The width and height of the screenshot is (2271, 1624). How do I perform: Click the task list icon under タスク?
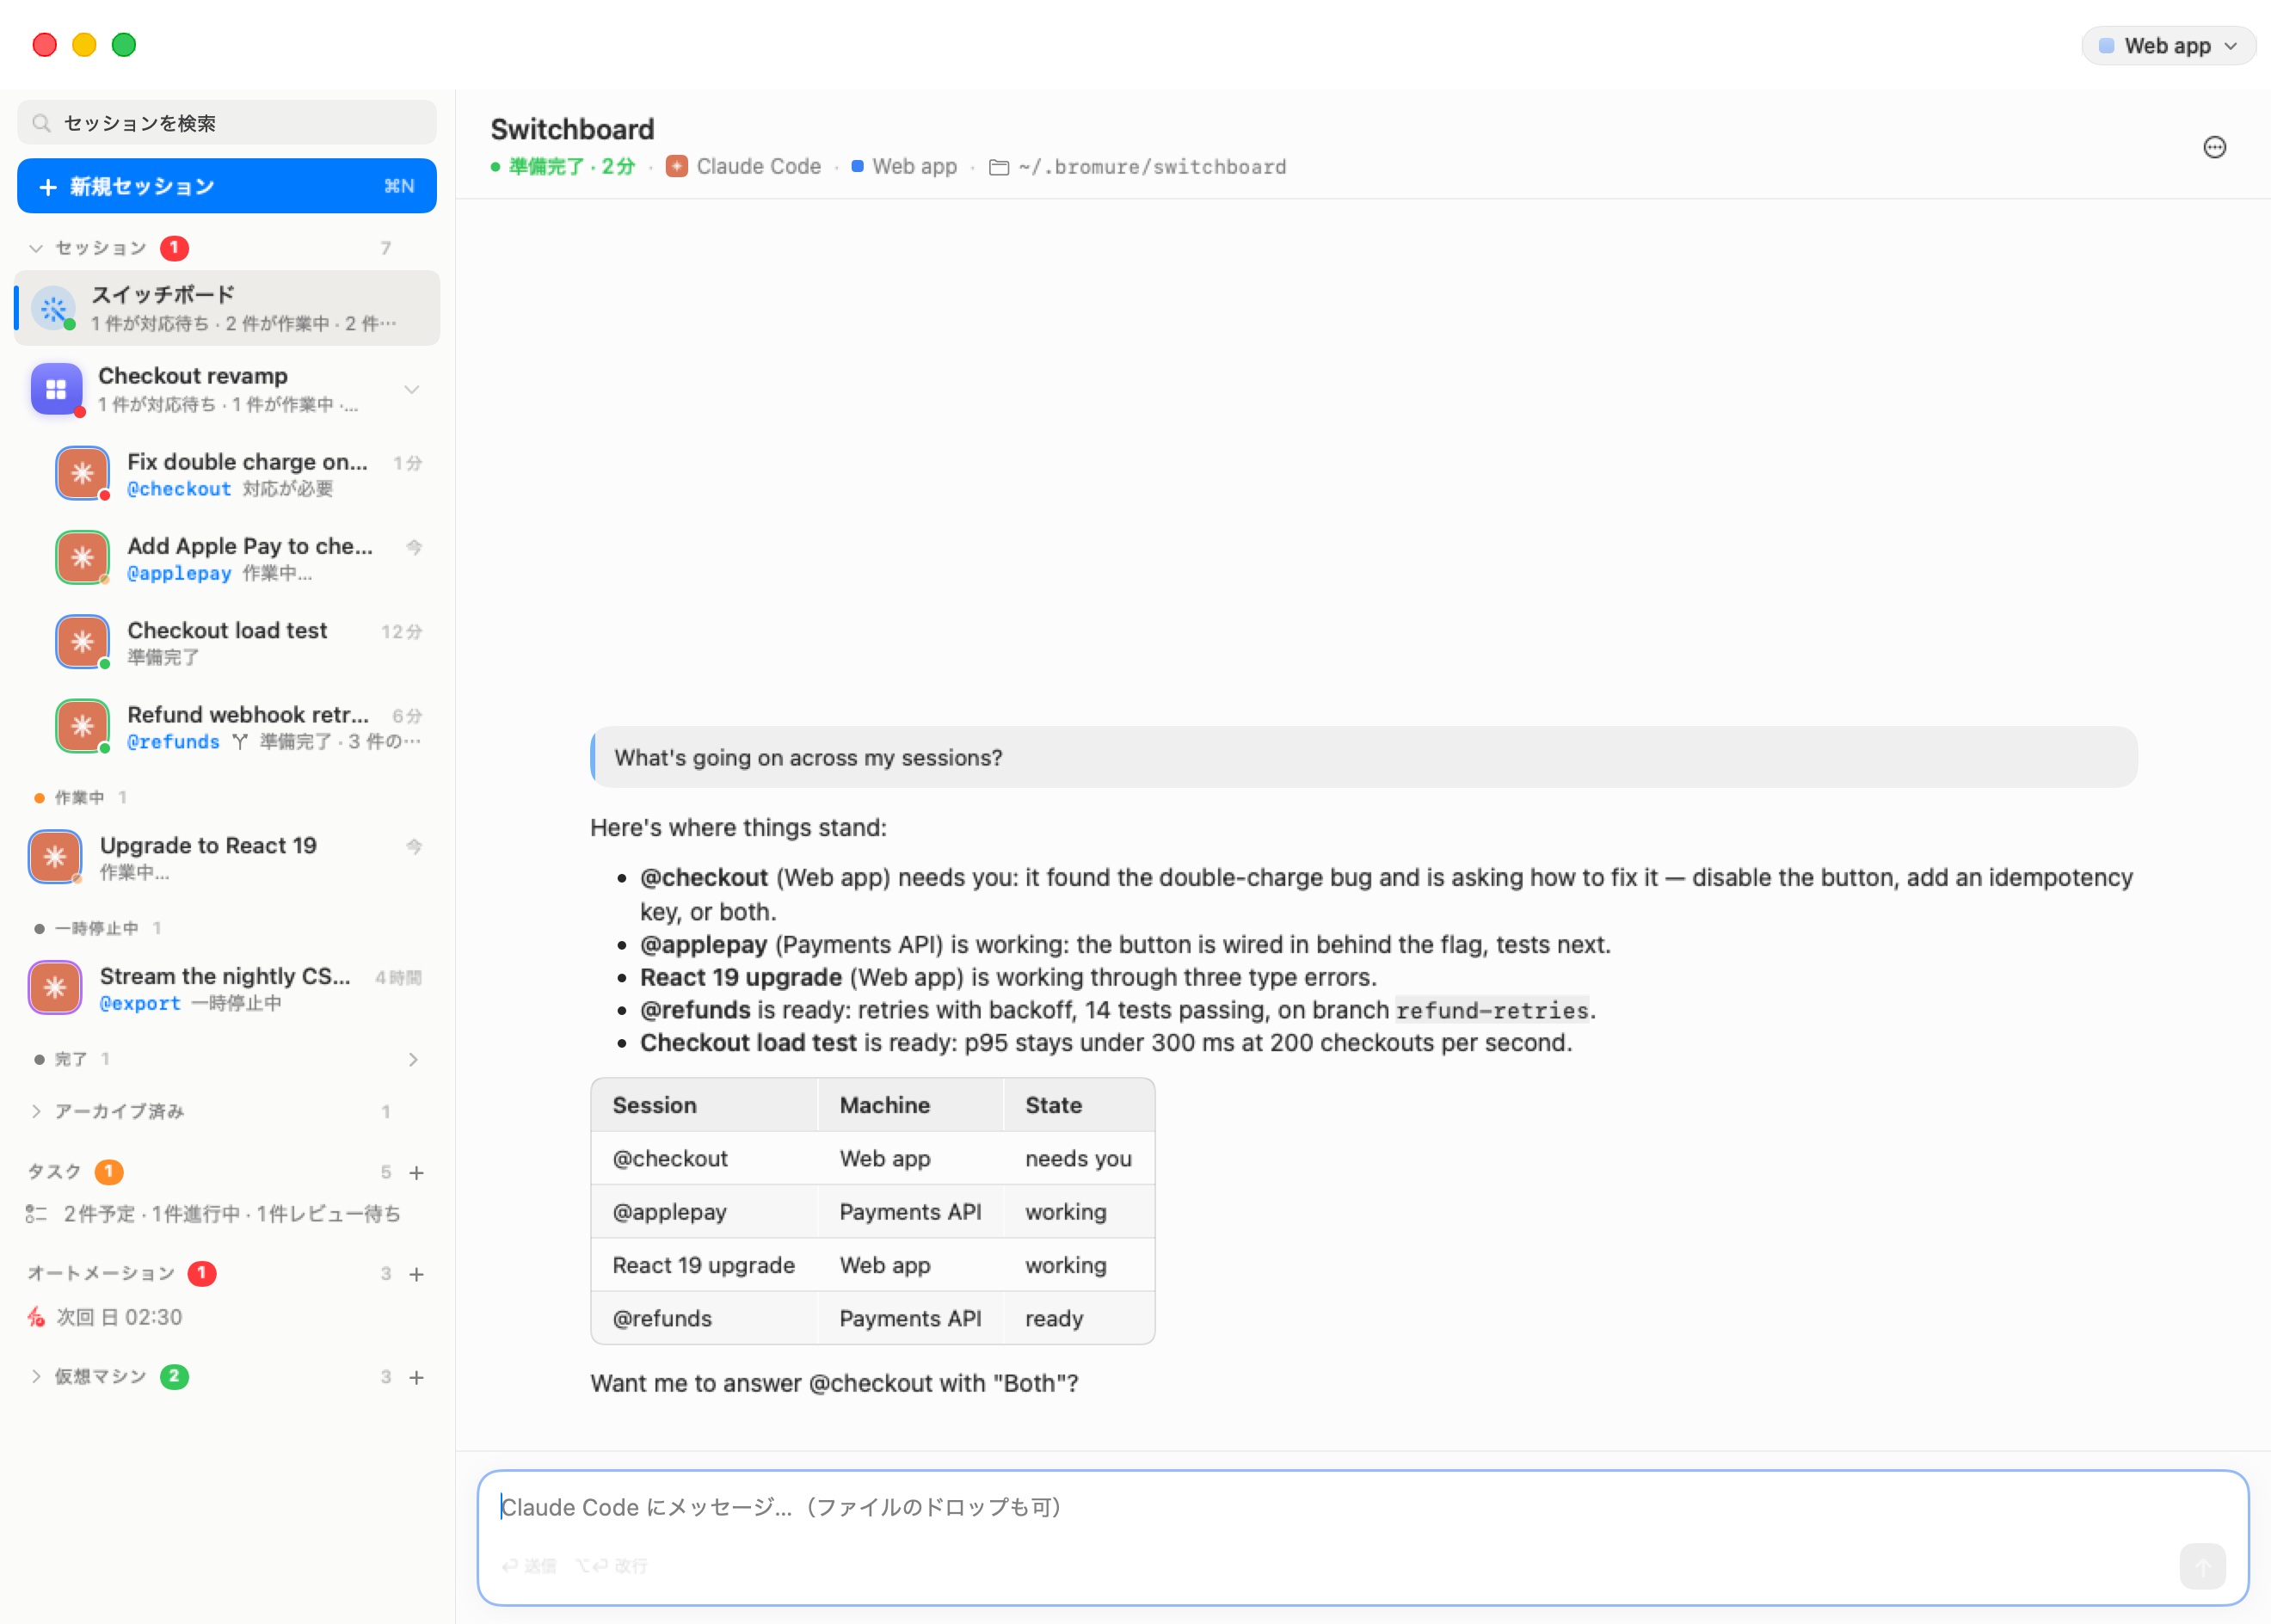click(x=36, y=1214)
